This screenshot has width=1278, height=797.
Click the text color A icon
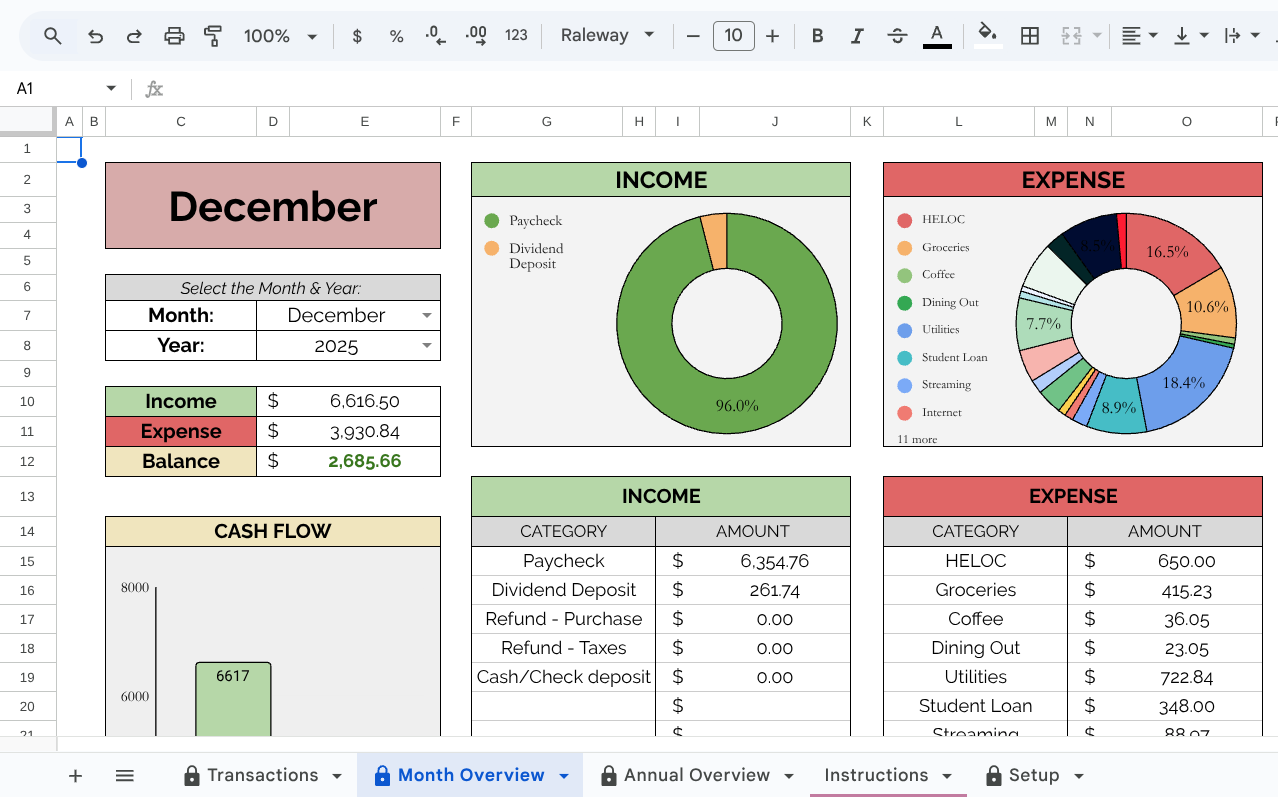(x=937, y=35)
